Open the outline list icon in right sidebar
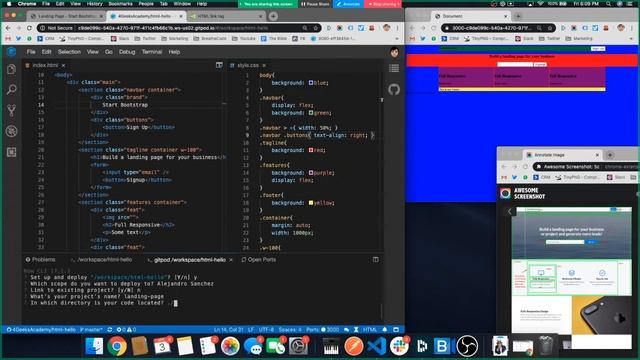The image size is (640, 360). coord(394,69)
